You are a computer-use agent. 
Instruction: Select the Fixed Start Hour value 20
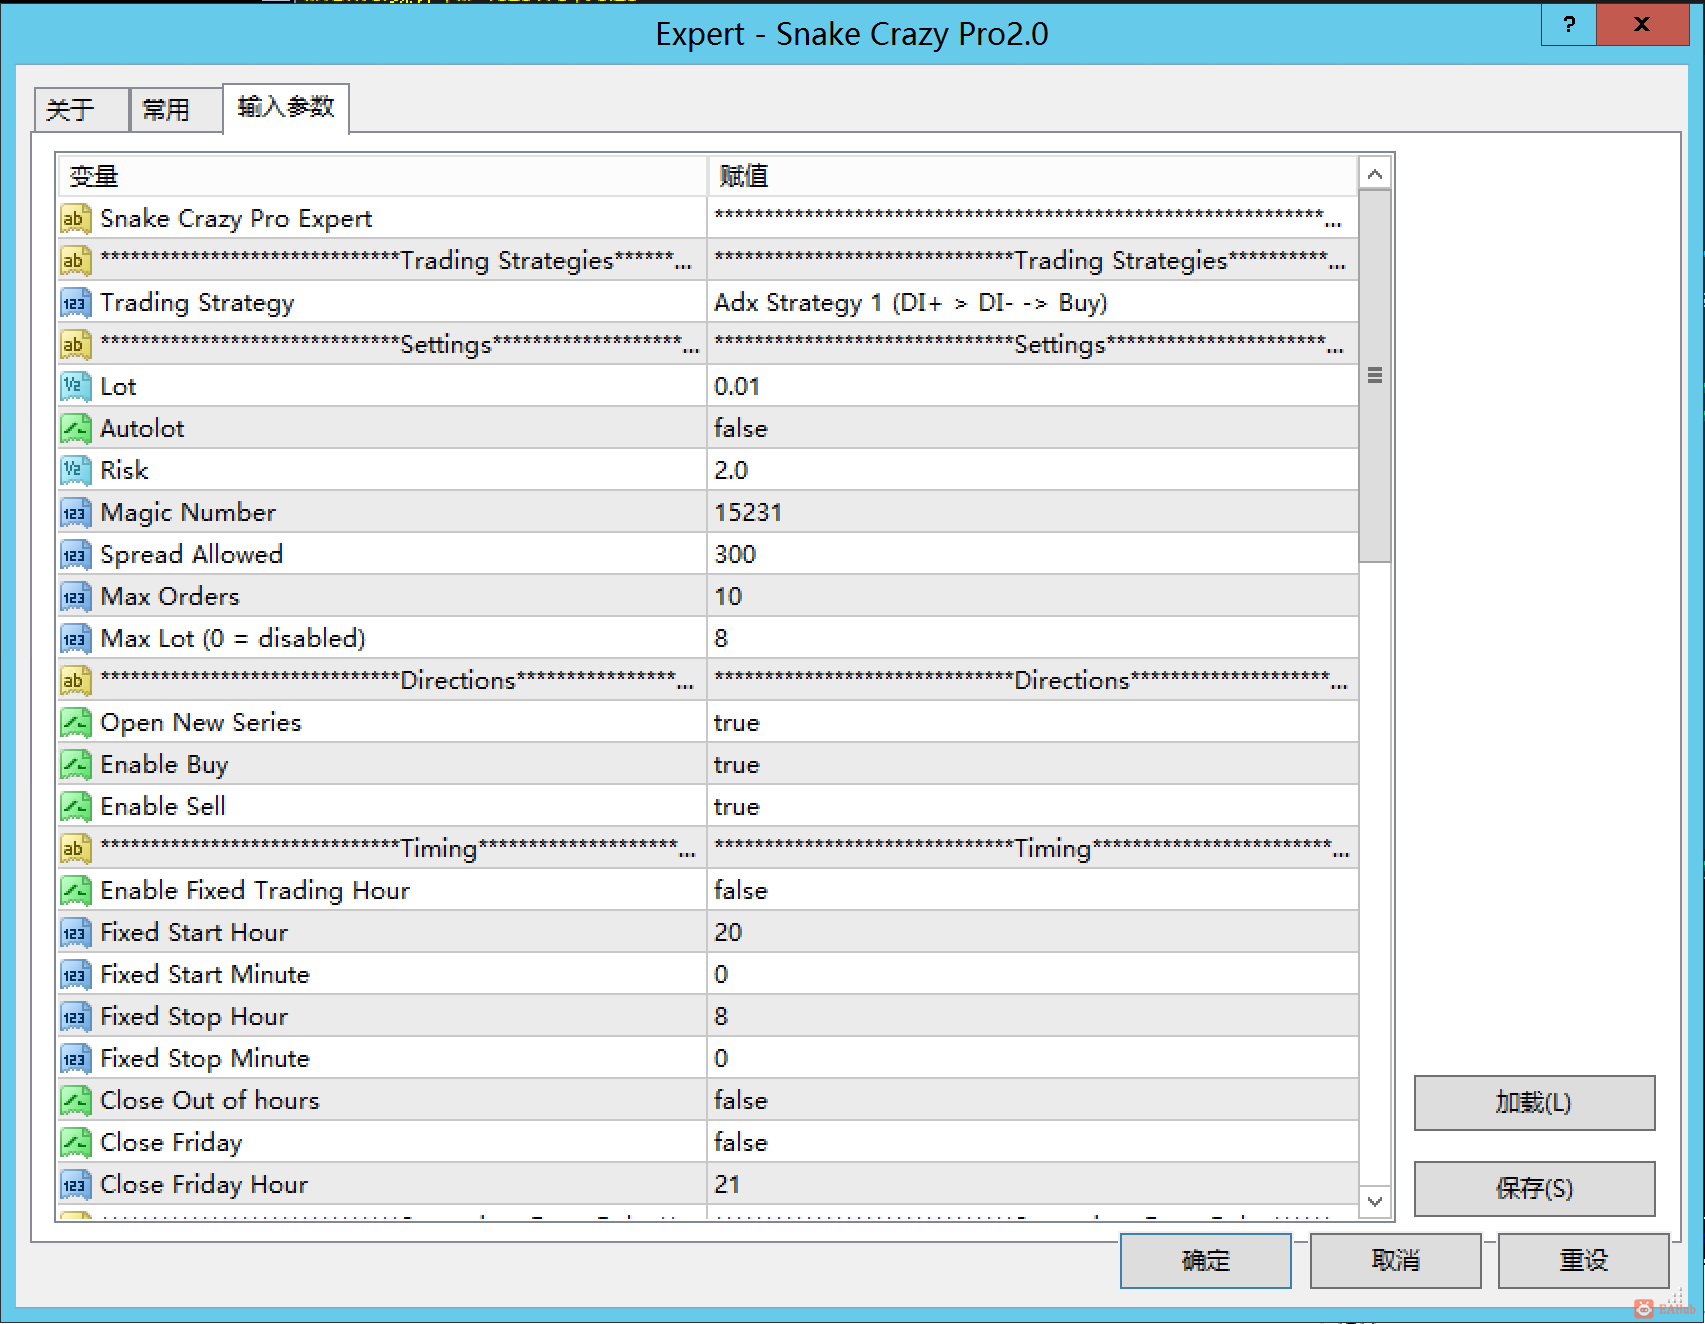(x=1032, y=933)
